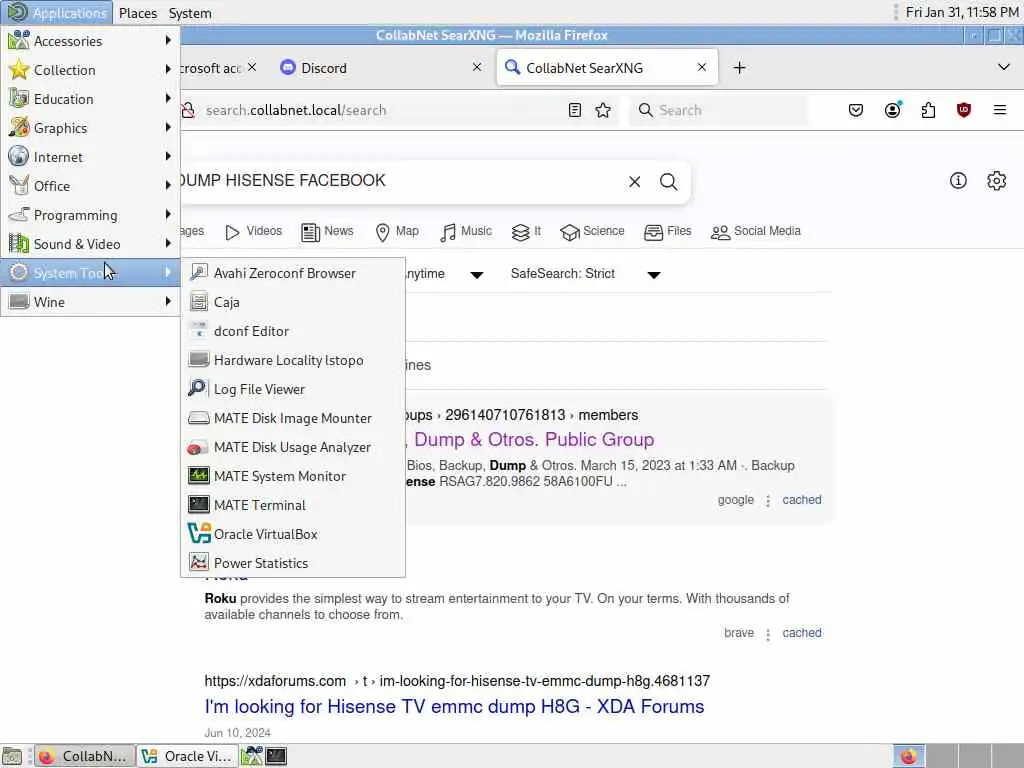Click the Sound & Video category icon
The height and width of the screenshot is (768, 1024).
[x=18, y=244]
